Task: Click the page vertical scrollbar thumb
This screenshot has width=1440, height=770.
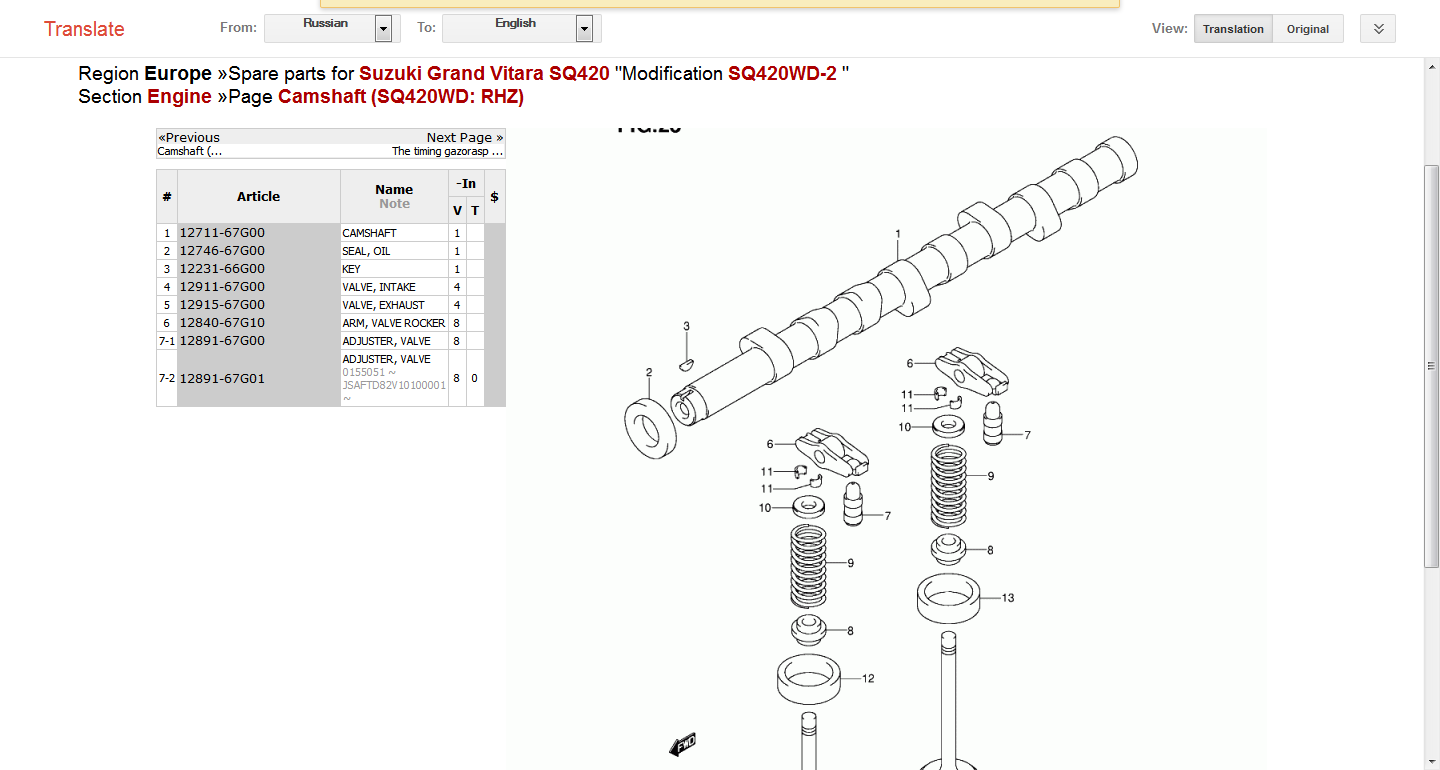Action: tap(1432, 366)
